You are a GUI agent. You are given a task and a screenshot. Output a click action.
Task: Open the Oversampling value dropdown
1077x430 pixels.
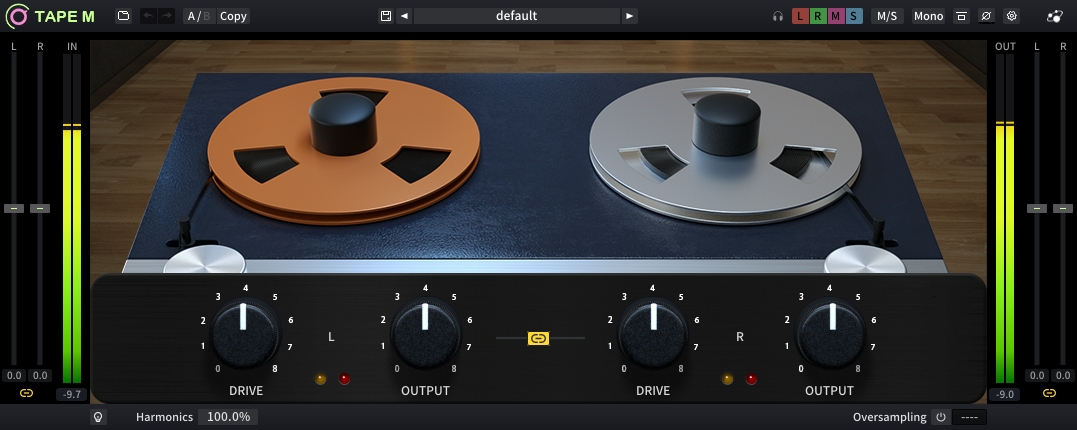969,417
